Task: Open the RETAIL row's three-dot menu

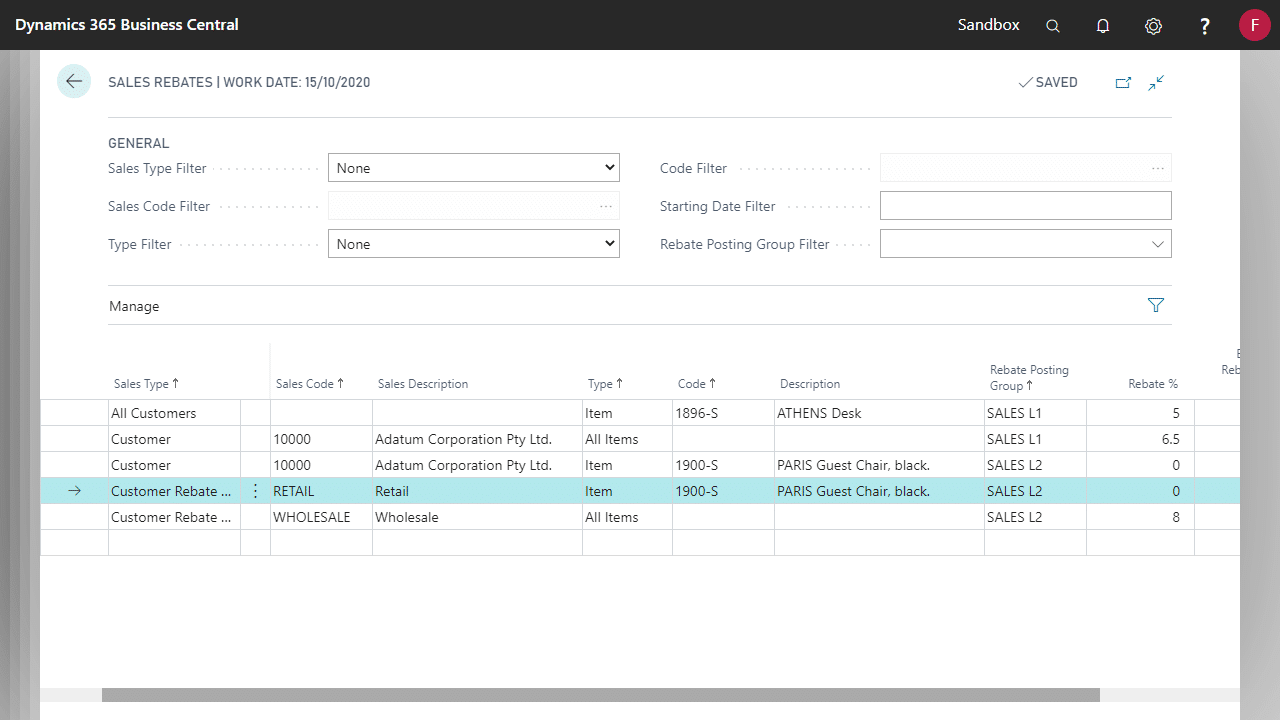Action: pyautogui.click(x=255, y=491)
